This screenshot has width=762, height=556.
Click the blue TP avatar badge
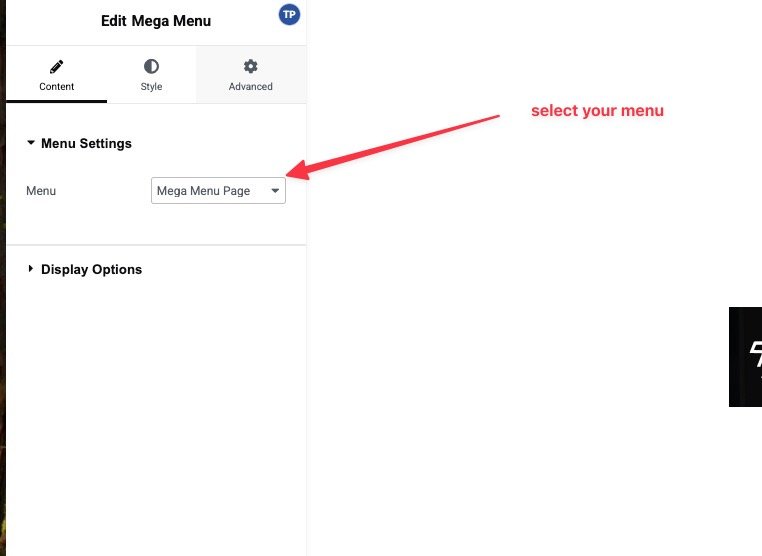pyautogui.click(x=289, y=15)
